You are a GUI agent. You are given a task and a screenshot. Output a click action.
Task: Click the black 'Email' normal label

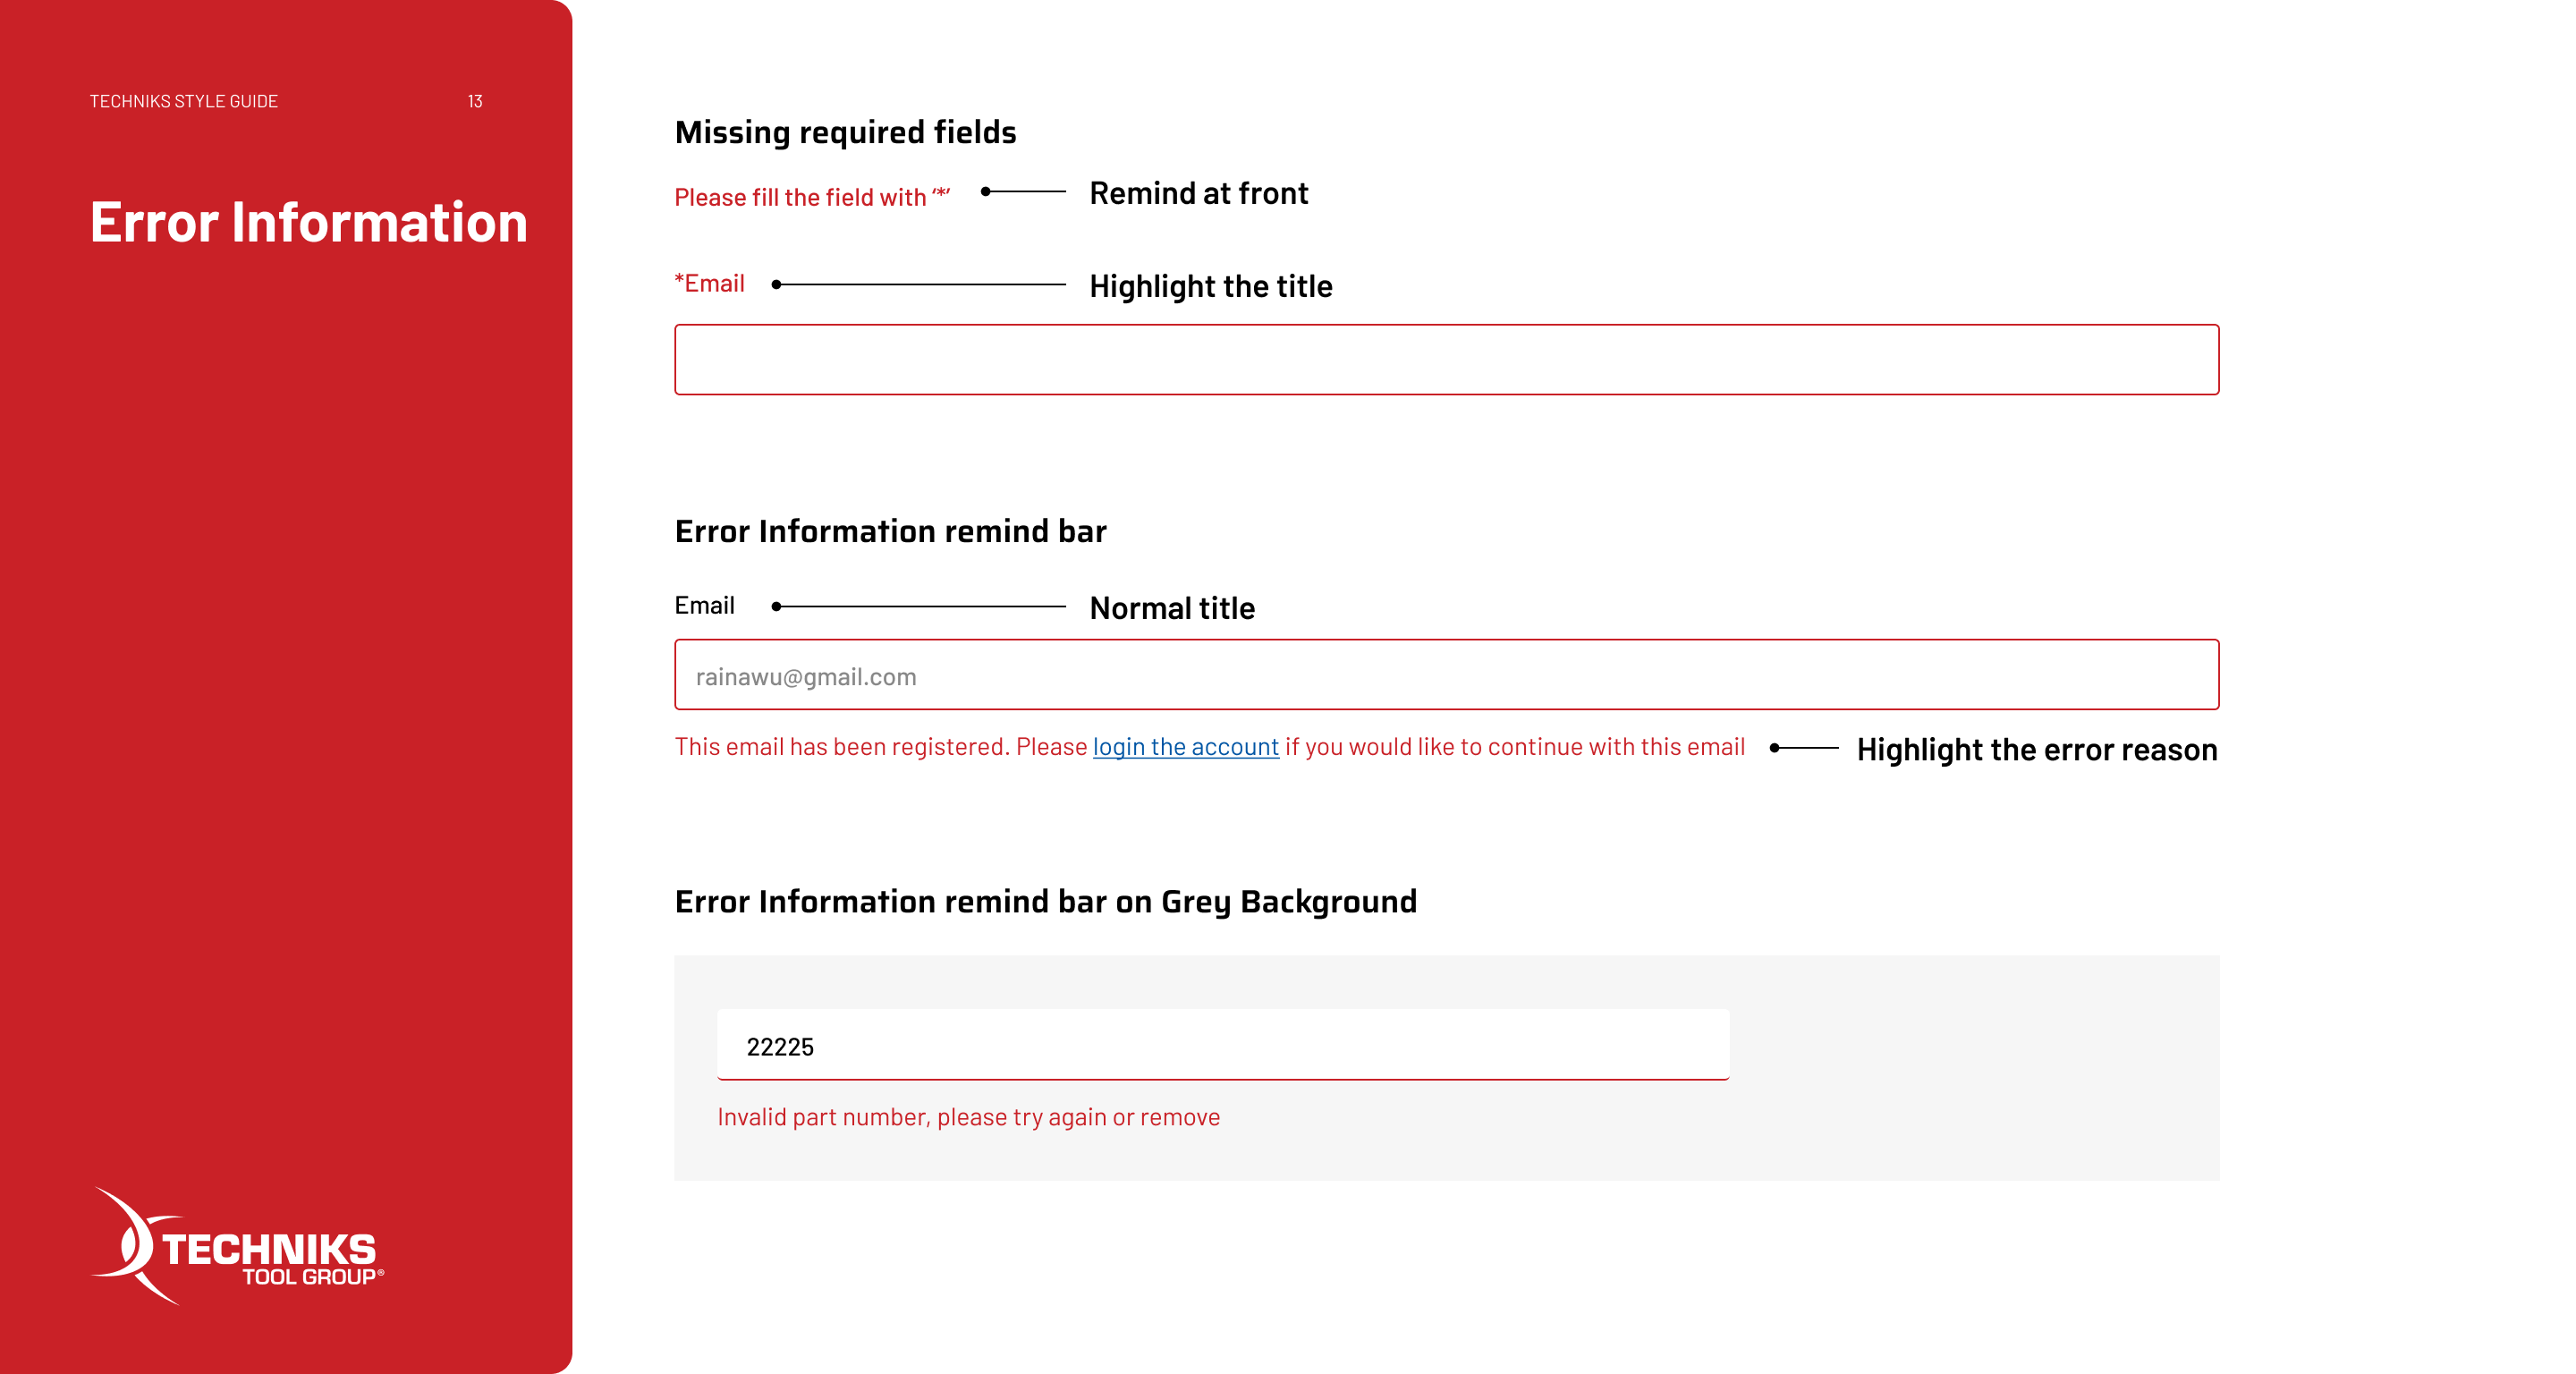pyautogui.click(x=704, y=606)
